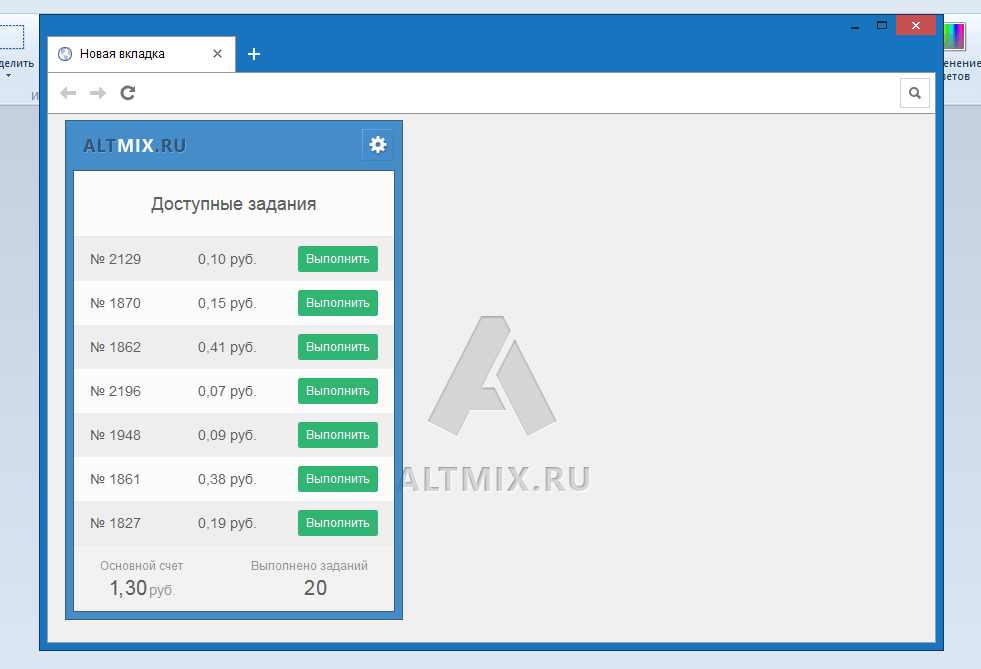Click the browser back arrow
The height and width of the screenshot is (669, 981).
[68, 93]
